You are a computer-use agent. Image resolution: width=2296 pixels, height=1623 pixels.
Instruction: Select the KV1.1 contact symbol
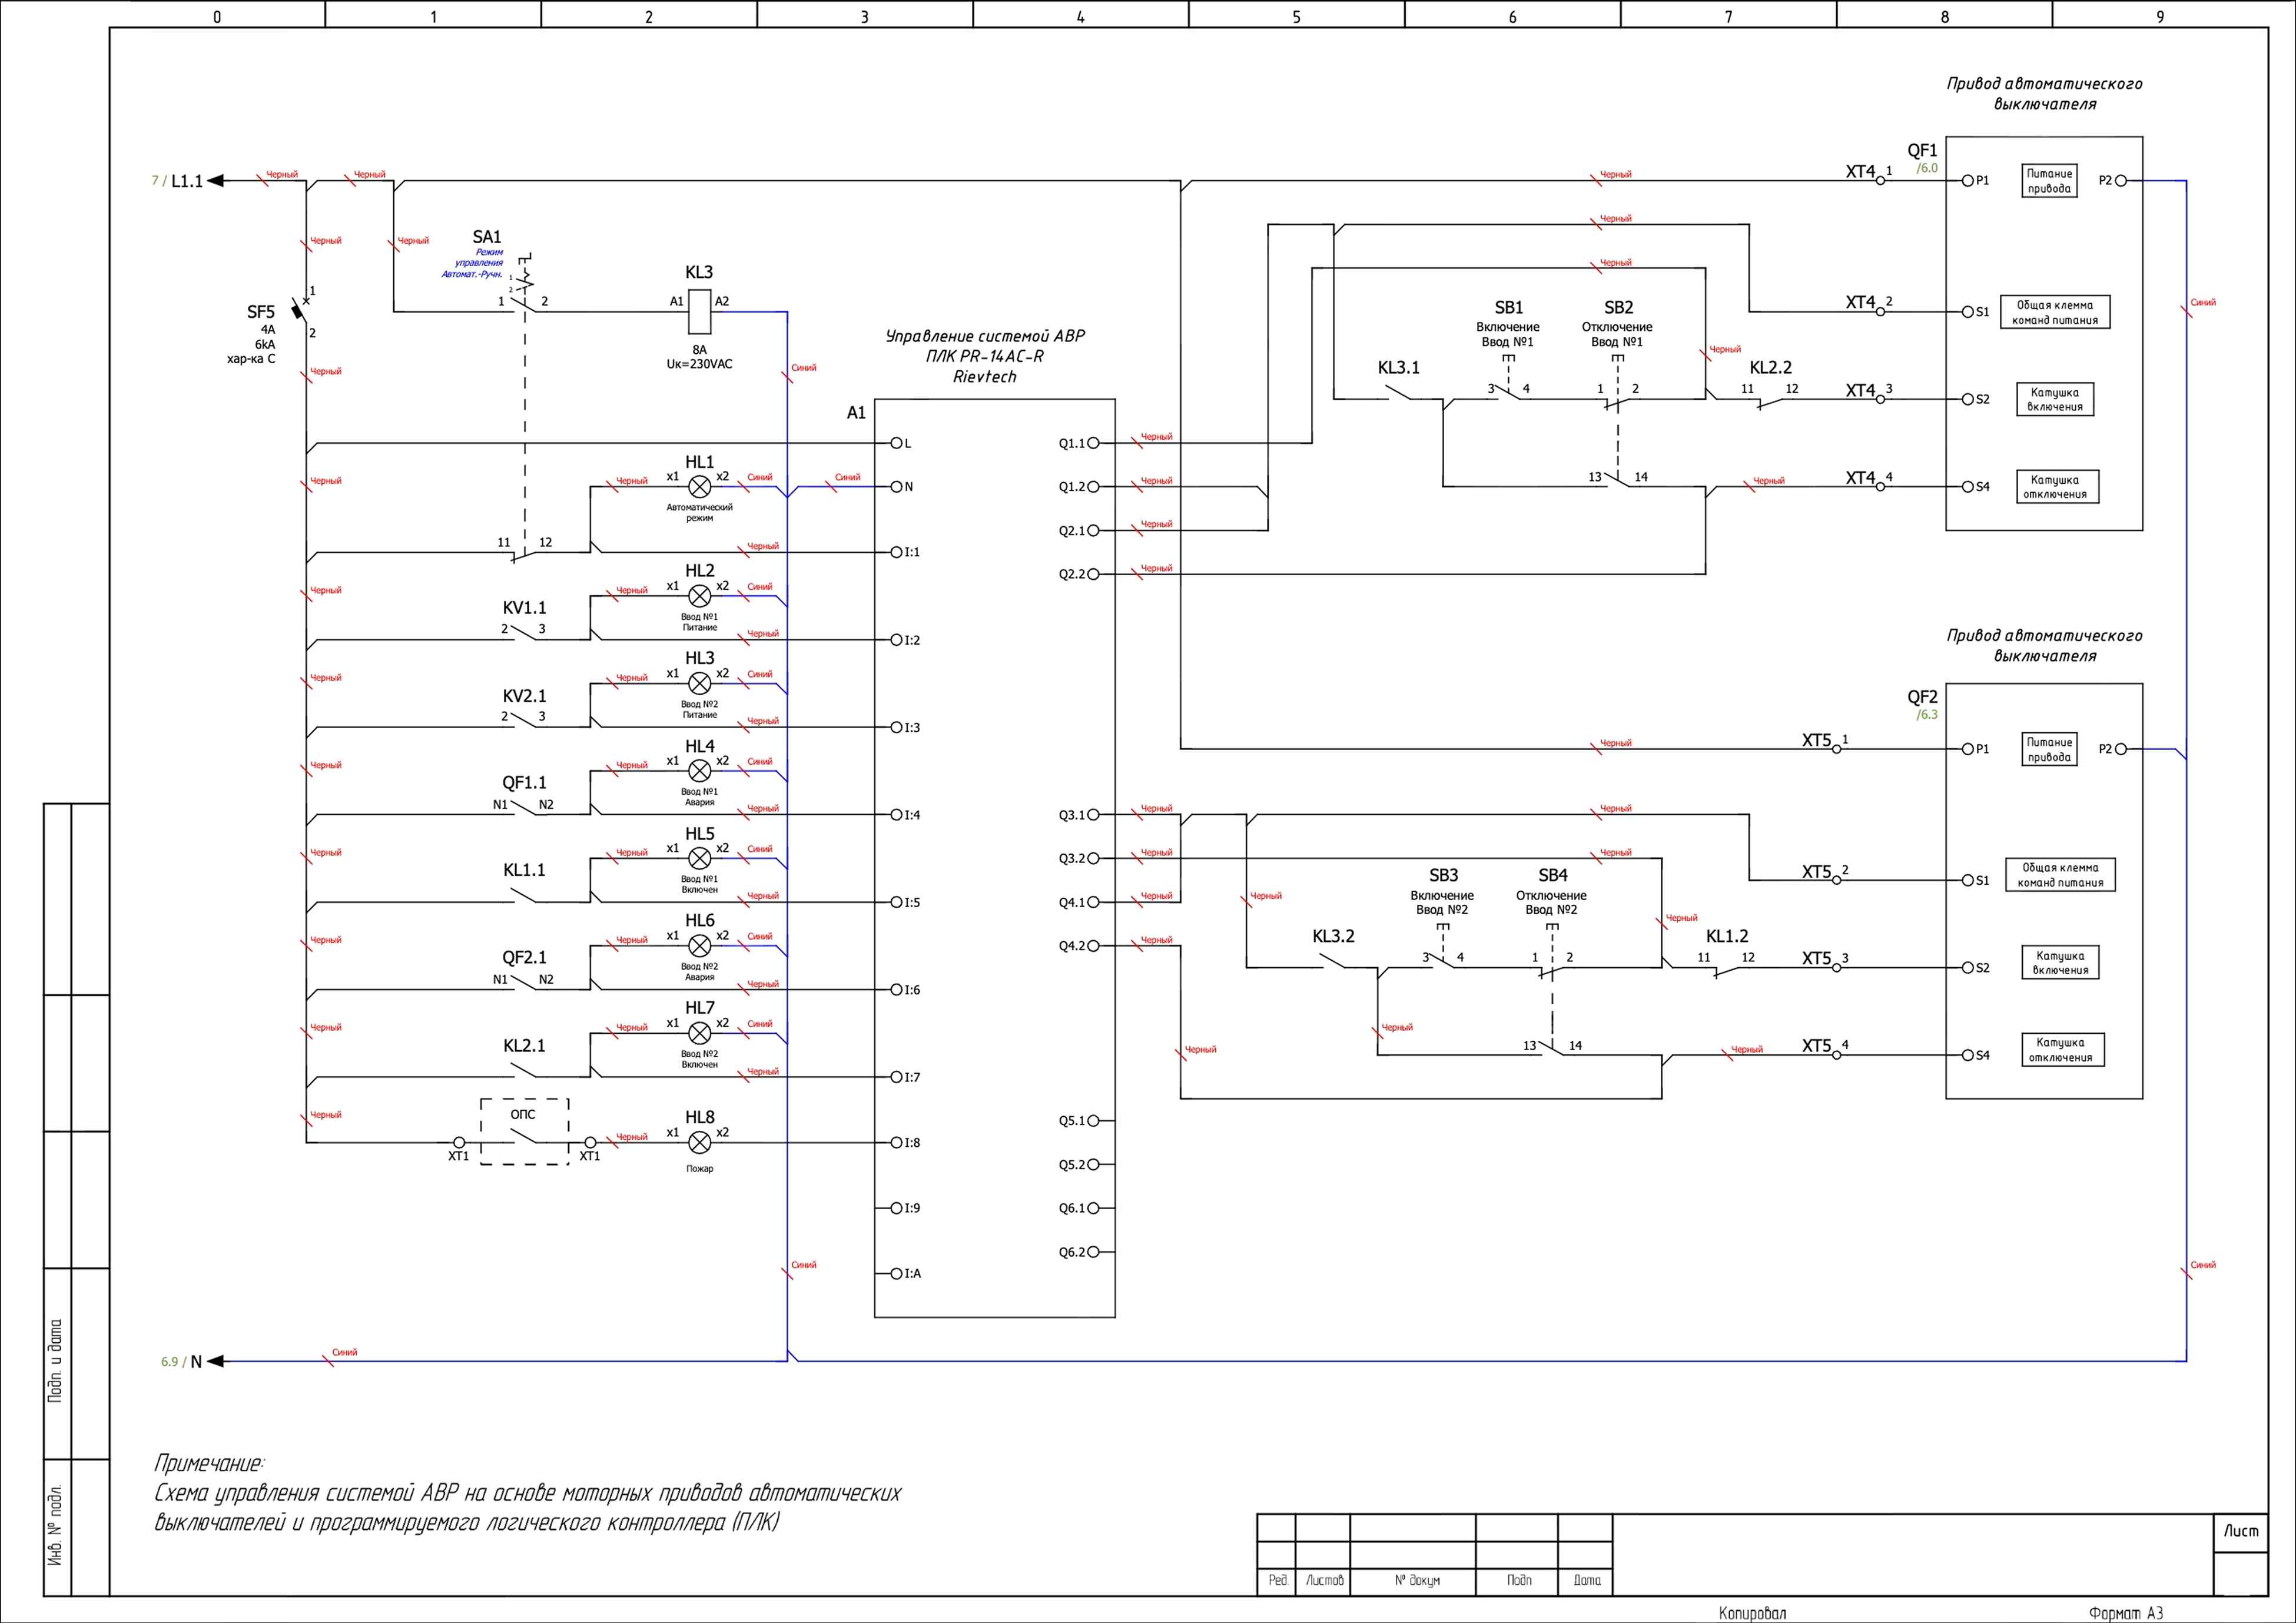point(523,634)
